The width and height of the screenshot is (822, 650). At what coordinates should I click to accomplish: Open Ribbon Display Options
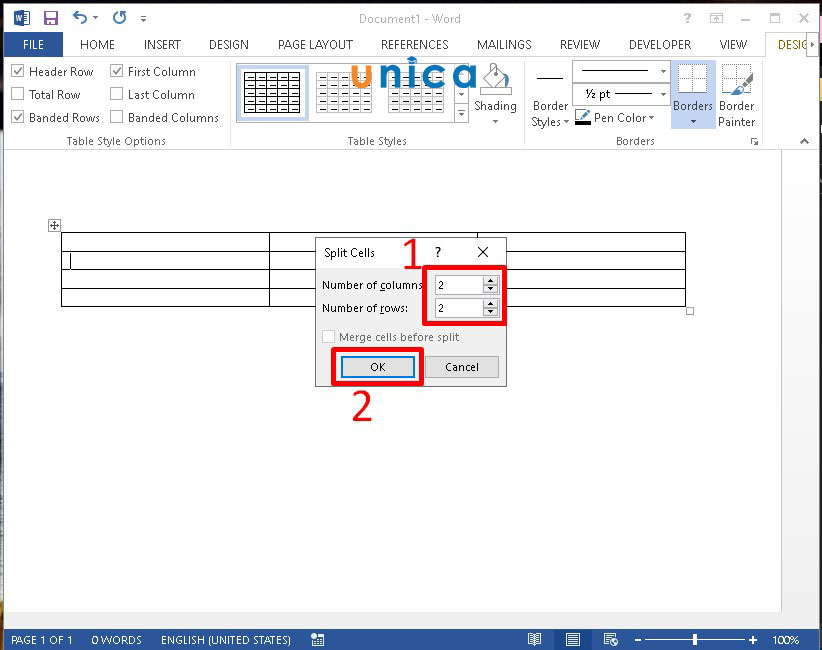pos(716,18)
